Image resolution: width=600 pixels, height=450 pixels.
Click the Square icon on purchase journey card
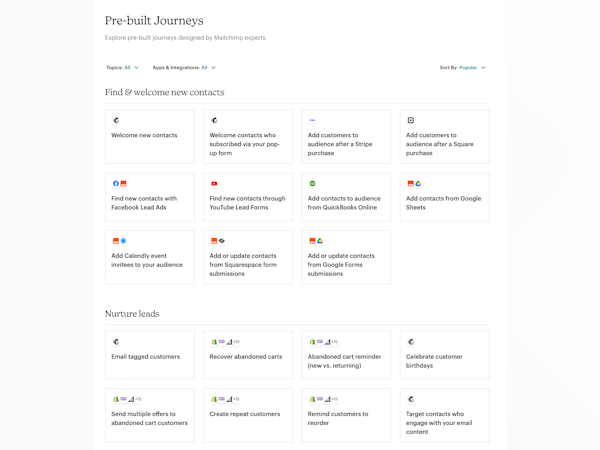click(410, 120)
